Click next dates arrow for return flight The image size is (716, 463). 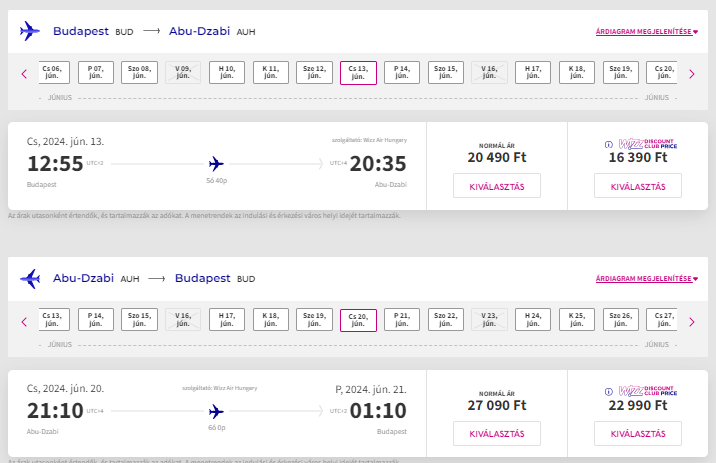tap(692, 322)
